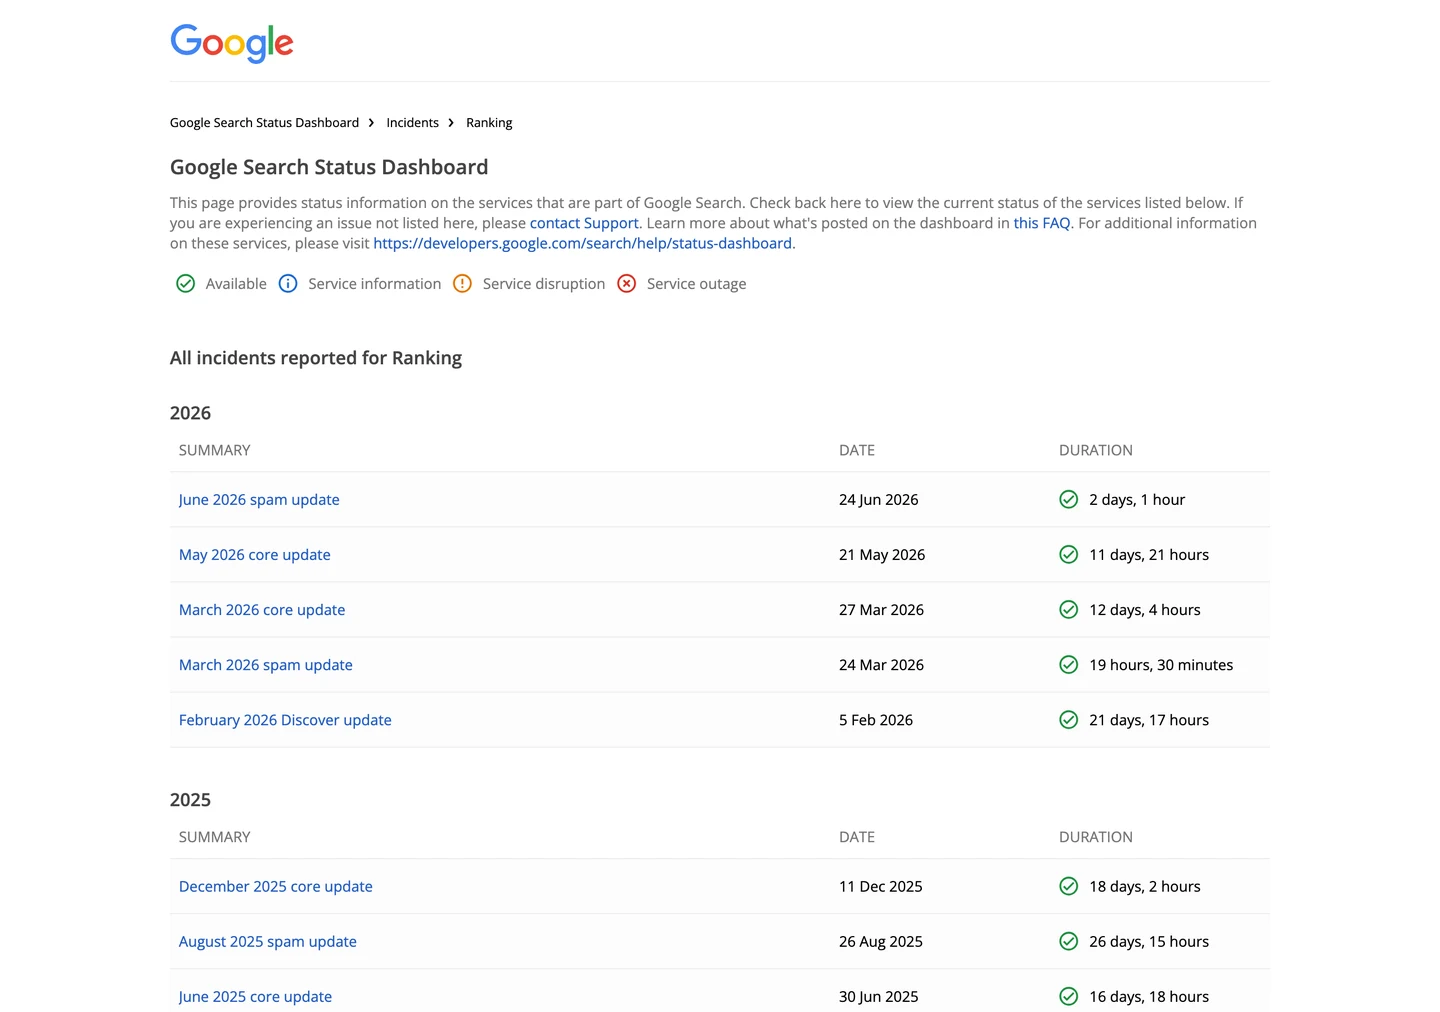Click the date 11 Dec 2025
This screenshot has width=1440, height=1012.
[x=881, y=887]
